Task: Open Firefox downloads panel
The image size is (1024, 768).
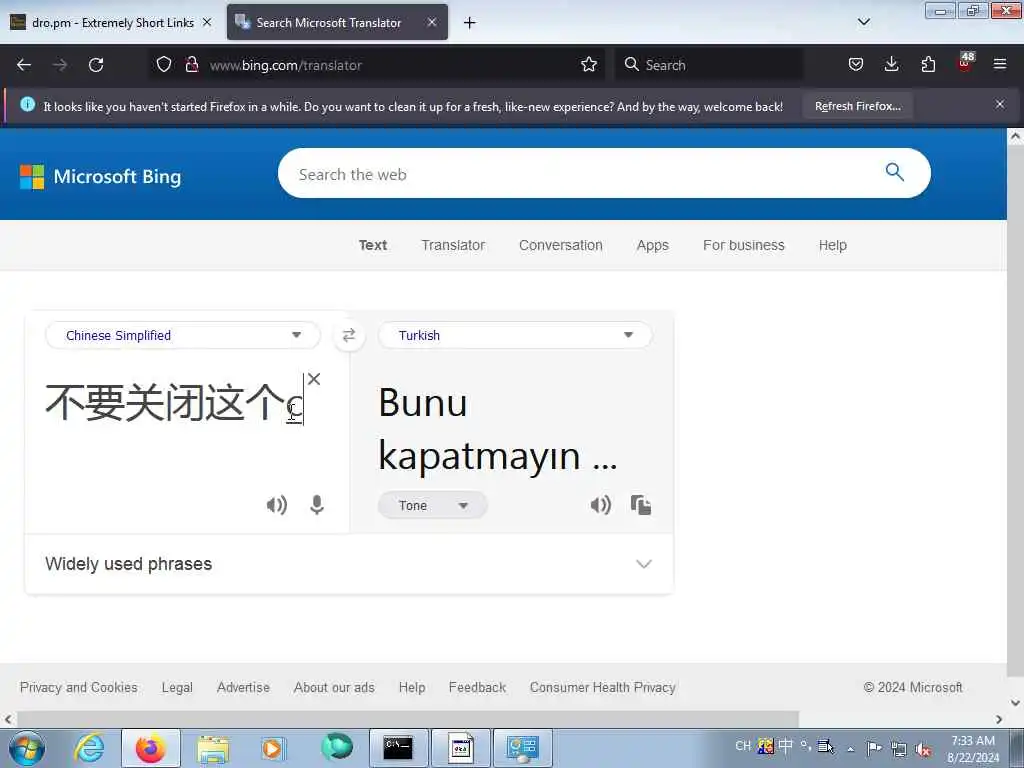Action: (x=891, y=65)
